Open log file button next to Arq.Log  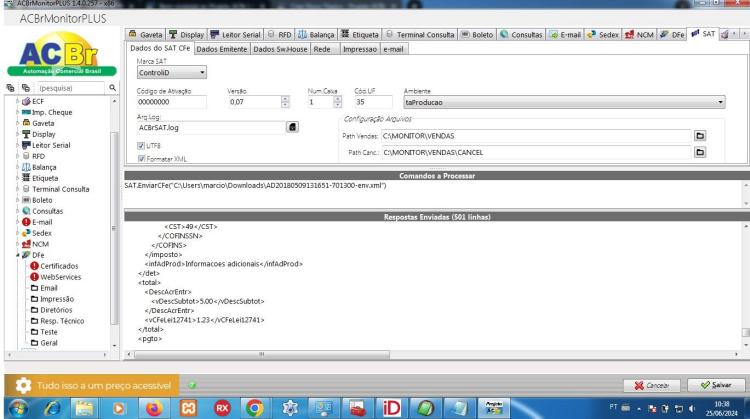tap(292, 127)
